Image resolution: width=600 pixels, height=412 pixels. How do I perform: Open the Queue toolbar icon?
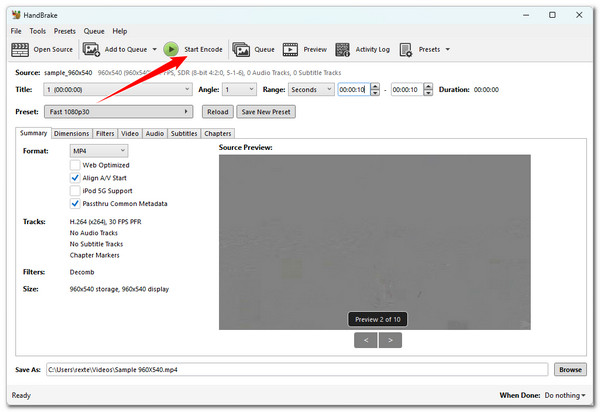point(241,49)
